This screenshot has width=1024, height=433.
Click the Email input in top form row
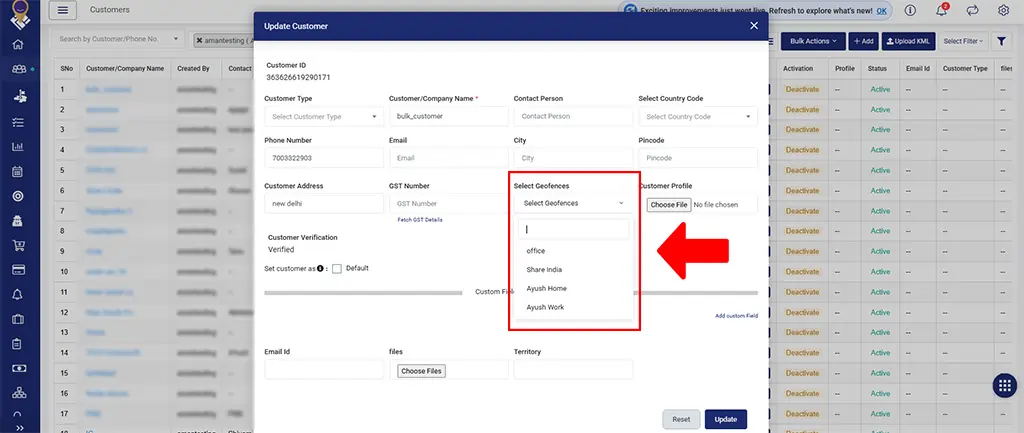tap(449, 158)
